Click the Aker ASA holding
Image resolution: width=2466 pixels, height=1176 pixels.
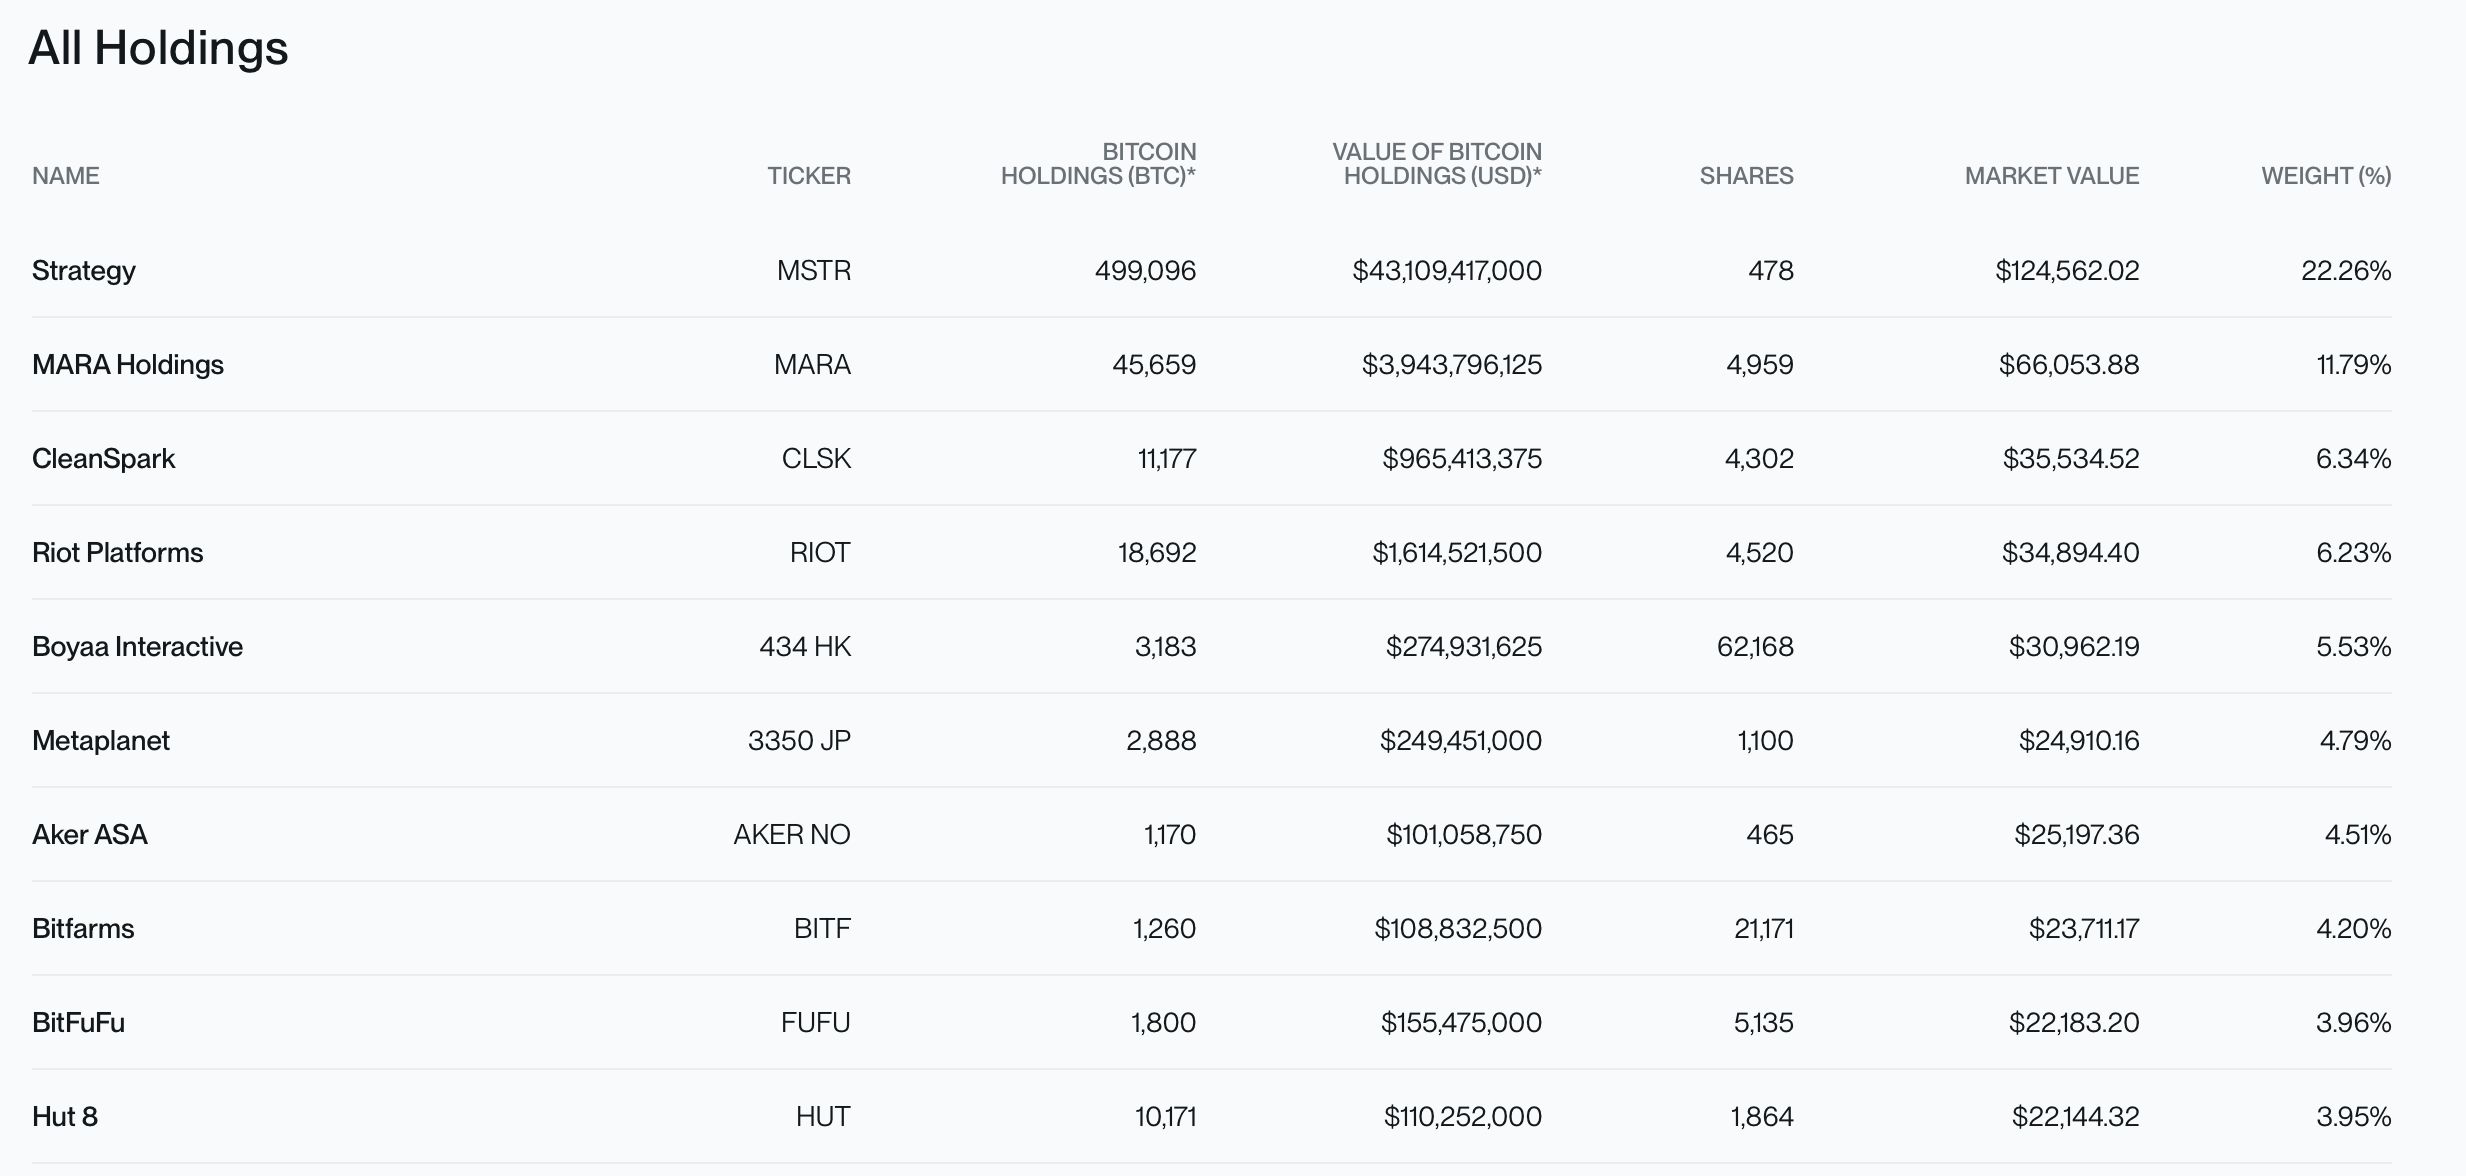point(90,835)
